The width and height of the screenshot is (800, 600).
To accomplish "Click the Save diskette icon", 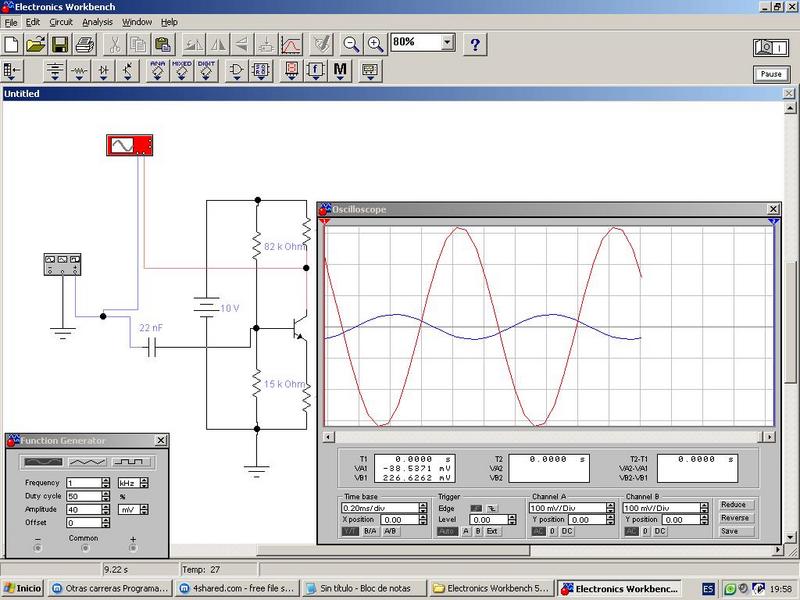I will click(x=60, y=44).
